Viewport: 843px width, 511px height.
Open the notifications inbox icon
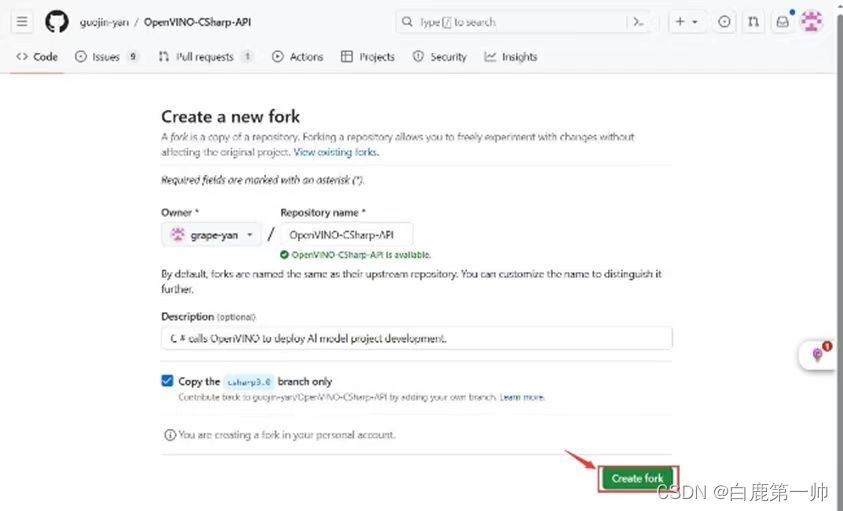(783, 22)
